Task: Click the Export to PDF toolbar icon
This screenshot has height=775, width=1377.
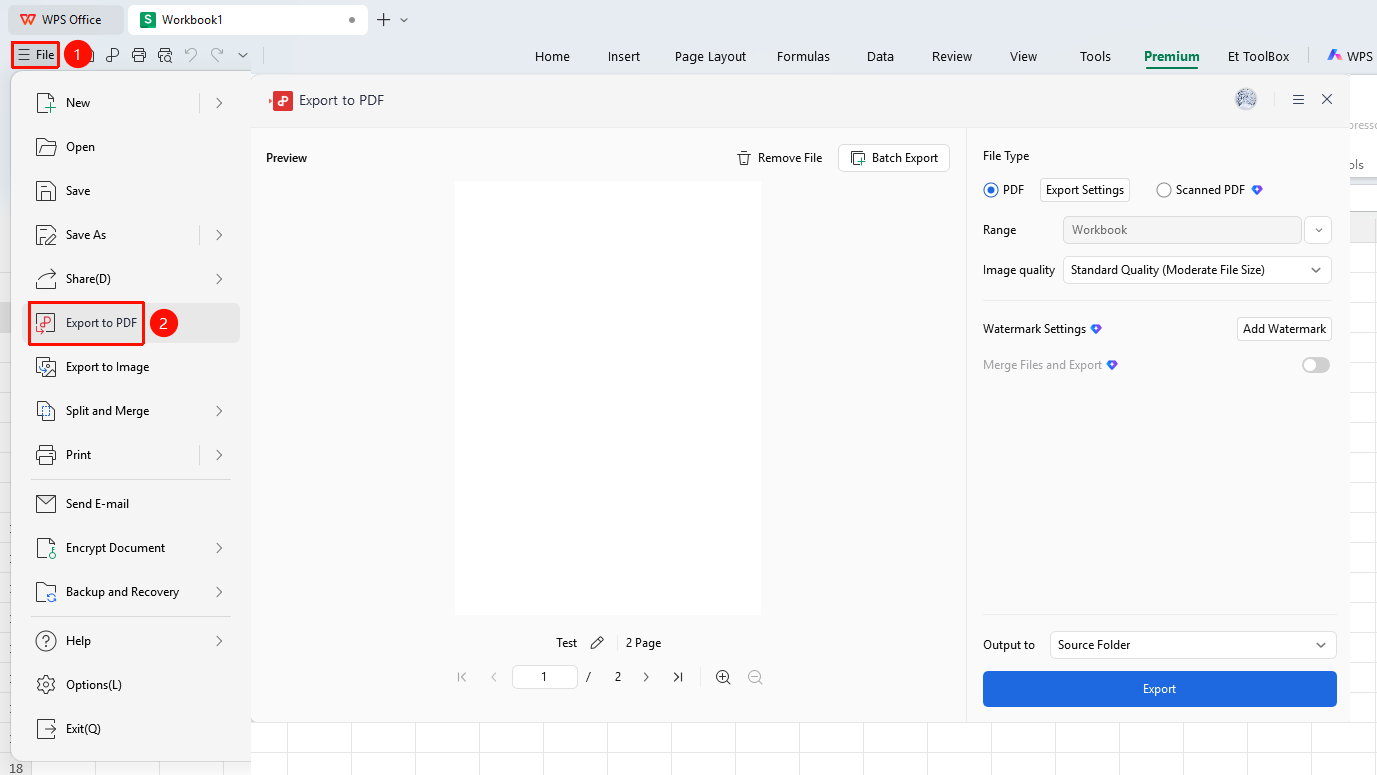Action: tap(113, 55)
